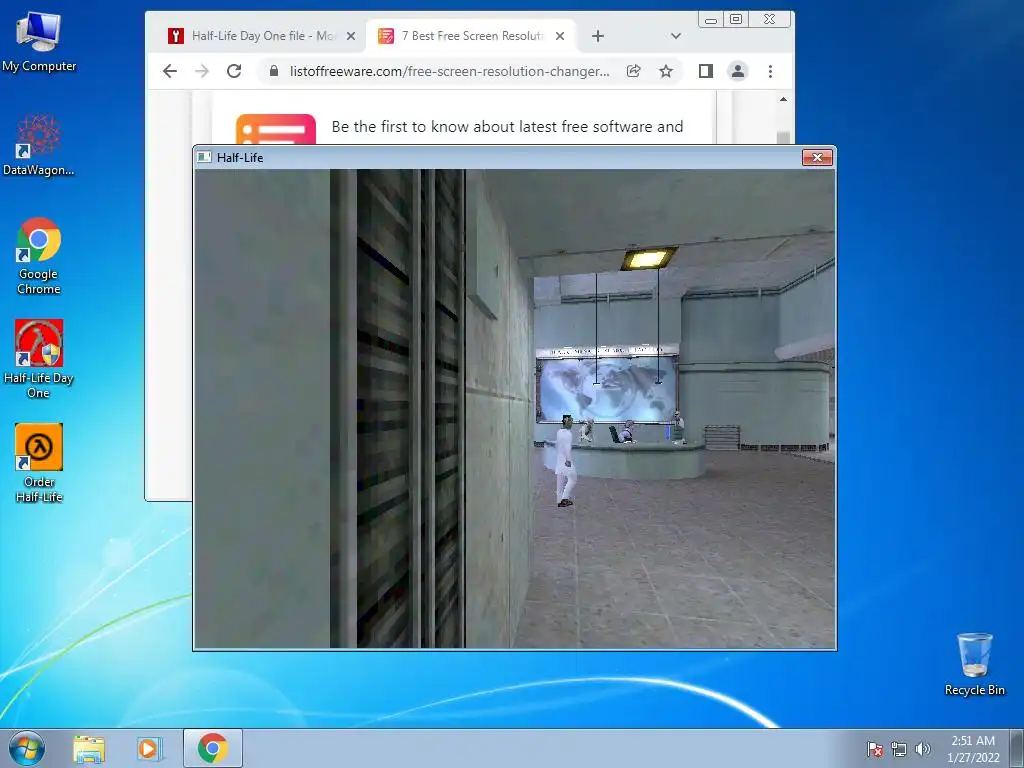Go forward in Chrome
This screenshot has height=768, width=1024.
(x=202, y=71)
